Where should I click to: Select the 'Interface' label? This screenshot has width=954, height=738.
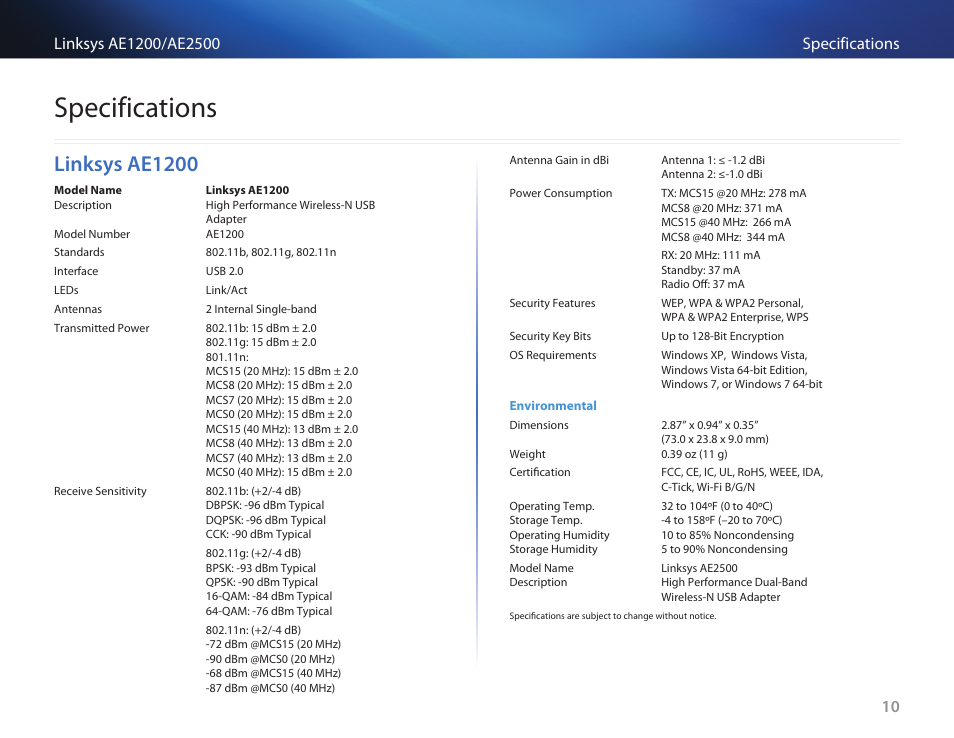[x=76, y=271]
